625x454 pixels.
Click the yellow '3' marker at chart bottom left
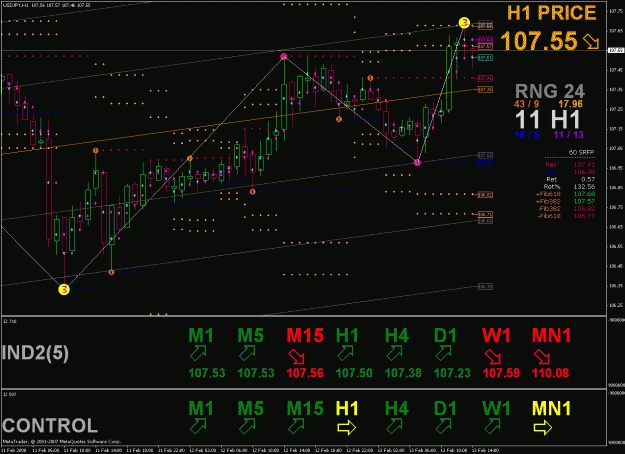64,289
